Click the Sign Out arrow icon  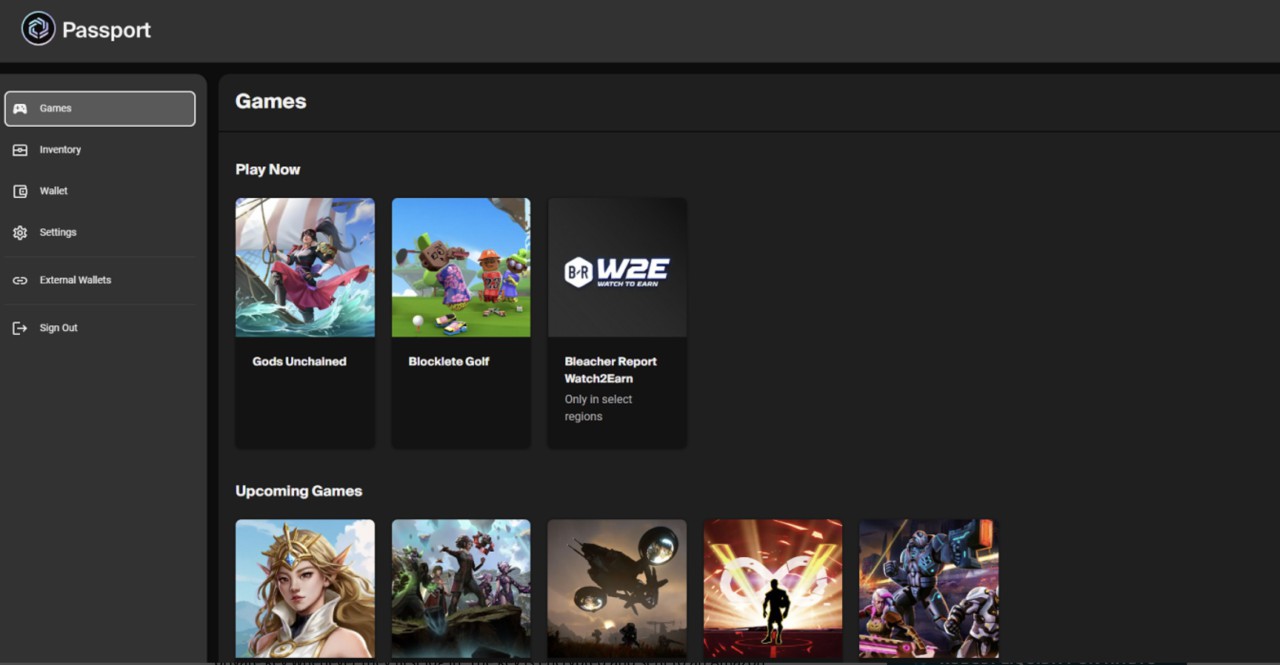click(20, 328)
